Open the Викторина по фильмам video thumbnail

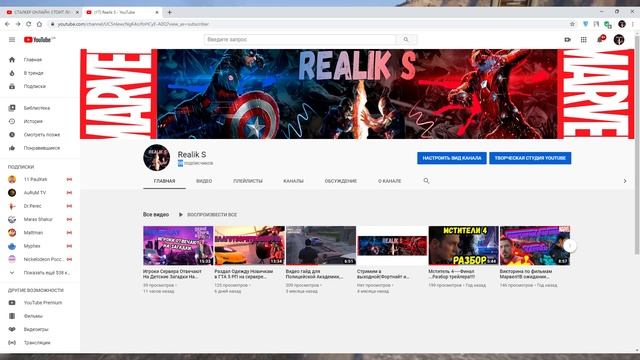point(535,246)
